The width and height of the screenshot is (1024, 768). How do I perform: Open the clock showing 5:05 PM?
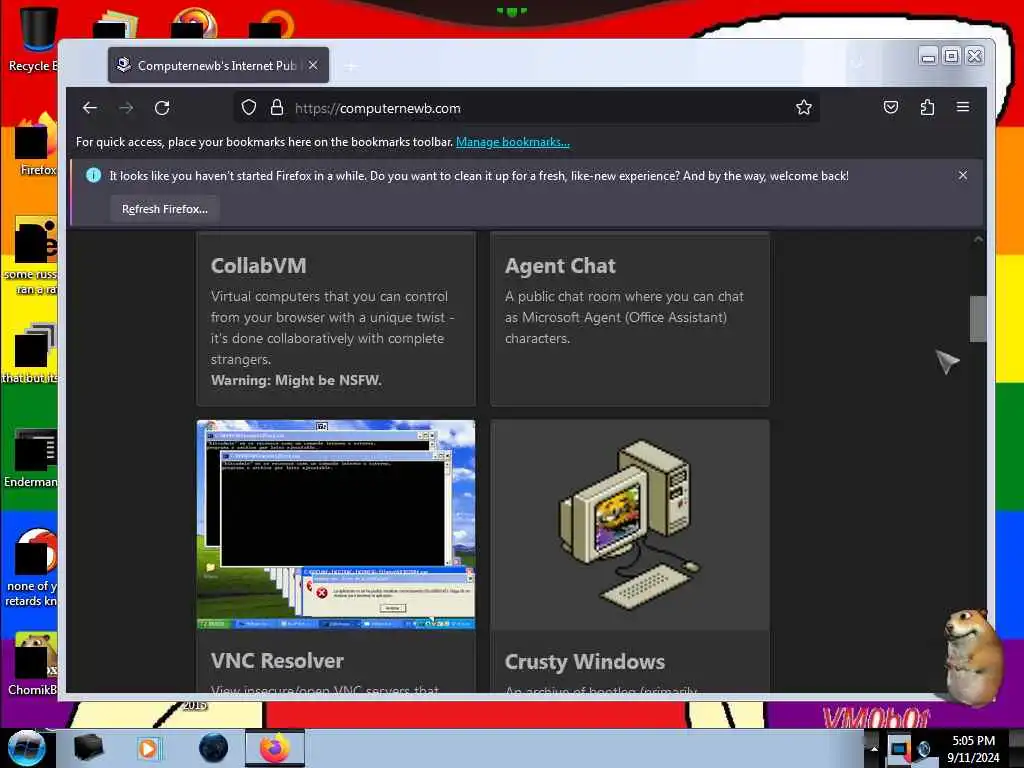(x=973, y=749)
